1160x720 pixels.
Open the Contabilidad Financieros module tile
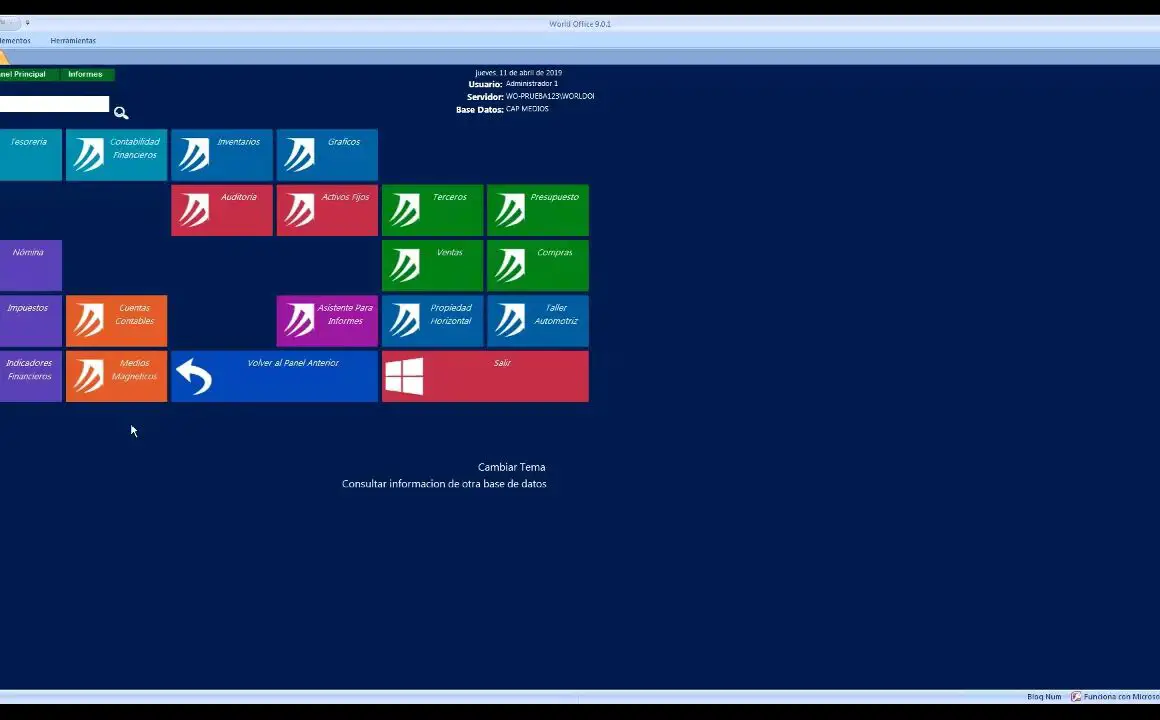[x=116, y=155]
